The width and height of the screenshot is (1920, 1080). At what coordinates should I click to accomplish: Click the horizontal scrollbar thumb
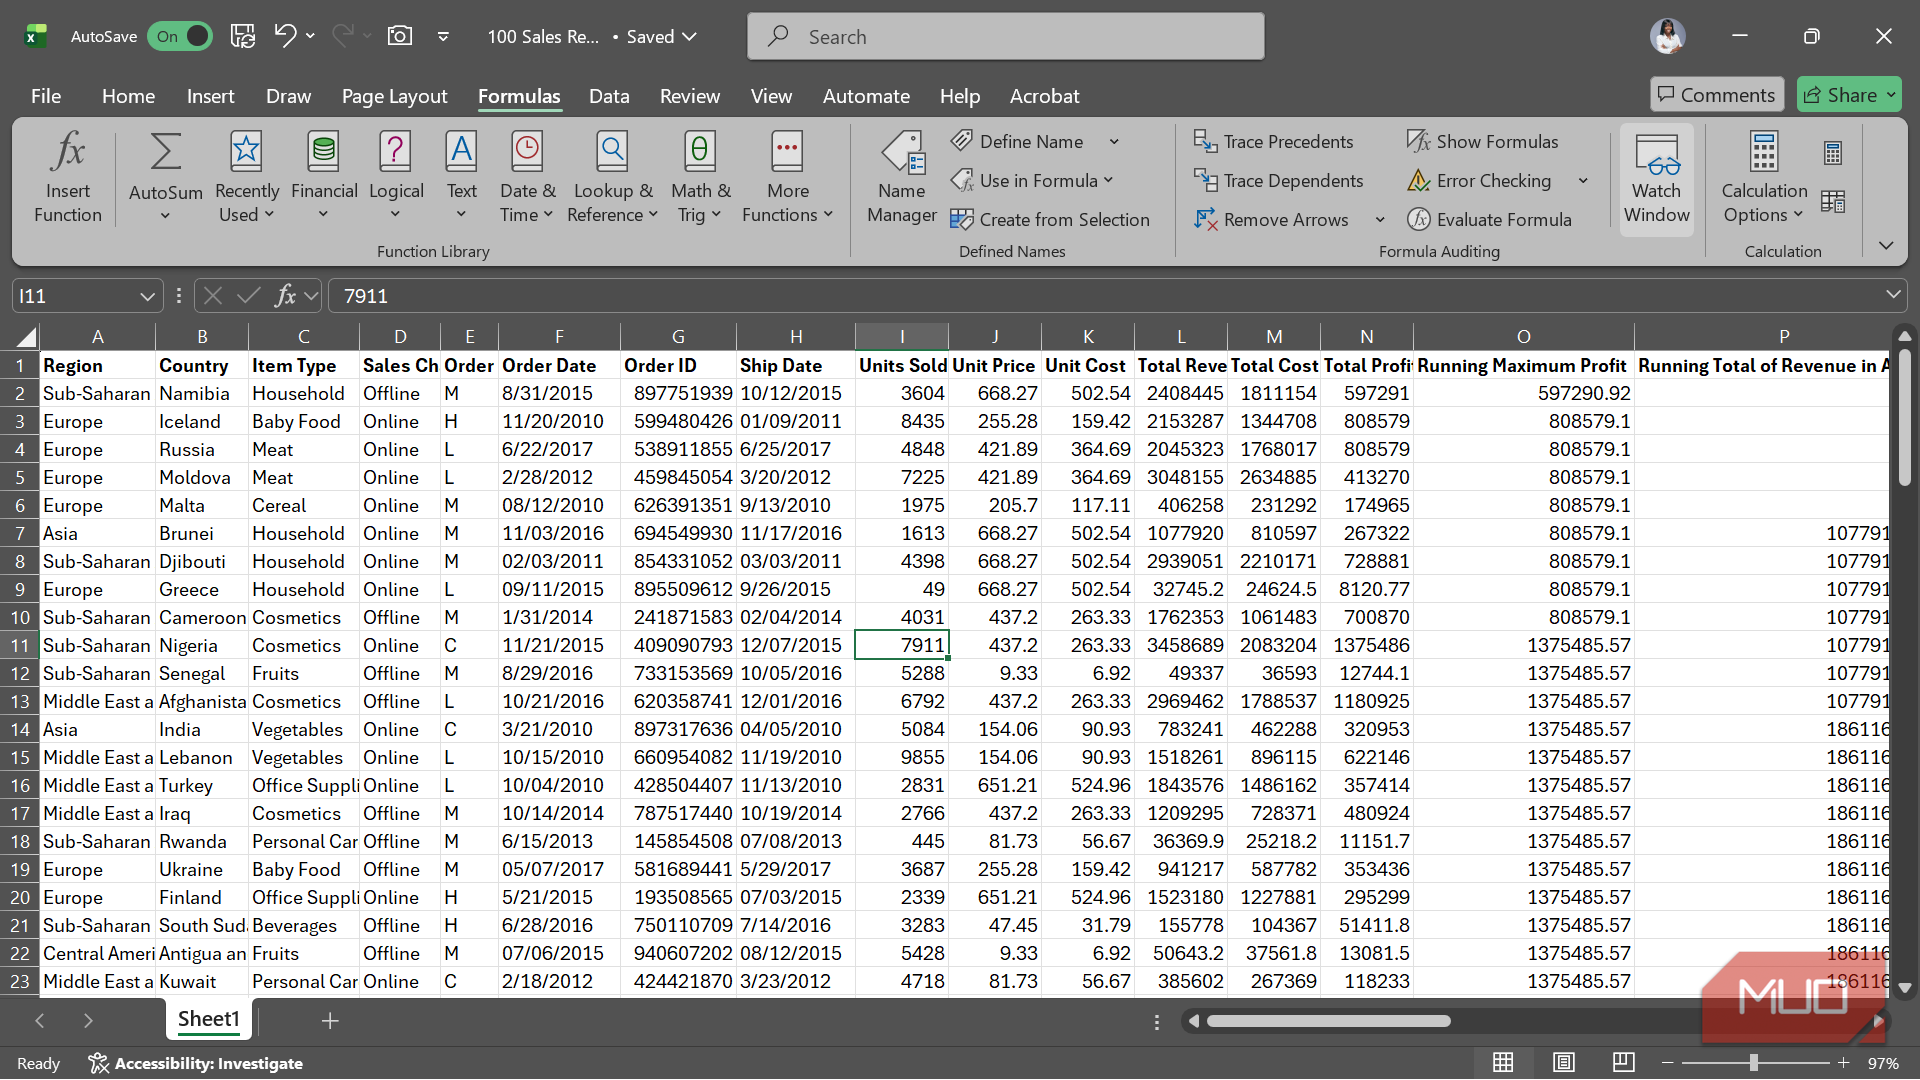point(1328,1021)
